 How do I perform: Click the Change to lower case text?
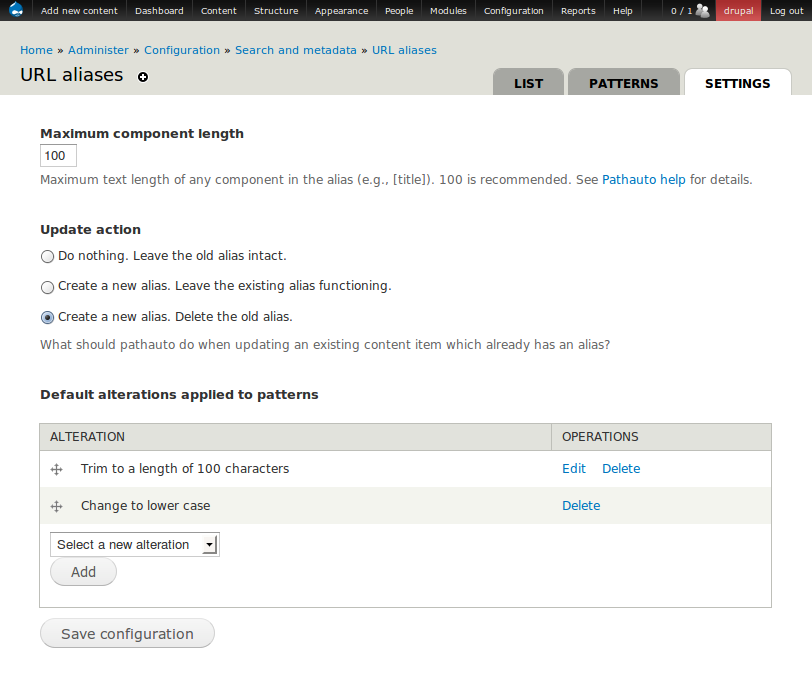point(146,506)
